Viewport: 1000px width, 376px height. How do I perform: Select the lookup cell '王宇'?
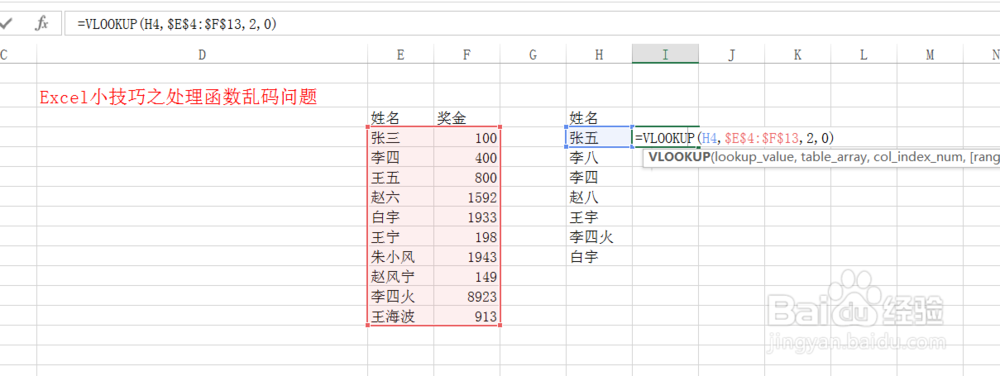click(x=599, y=217)
